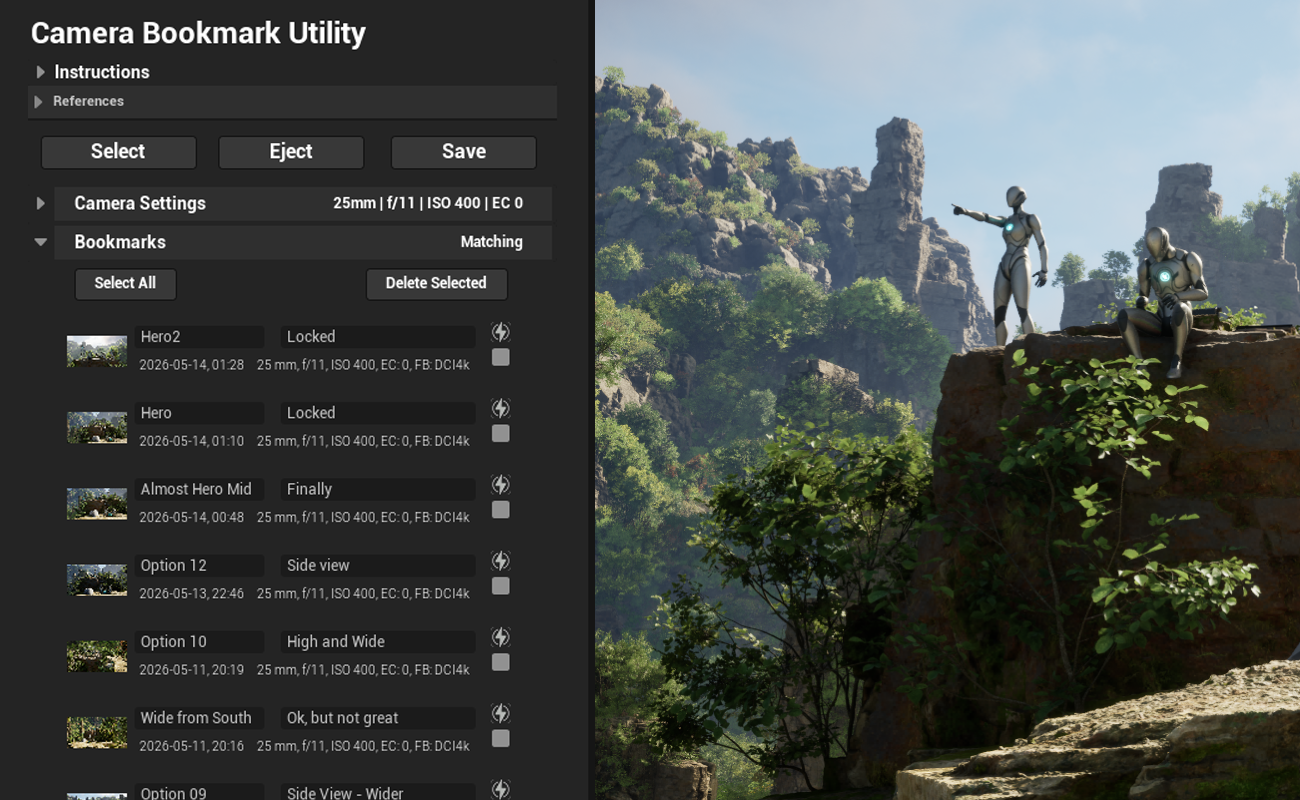Click the 25mm | f/11 | ISO 400 summary
1300x800 pixels.
(x=428, y=203)
